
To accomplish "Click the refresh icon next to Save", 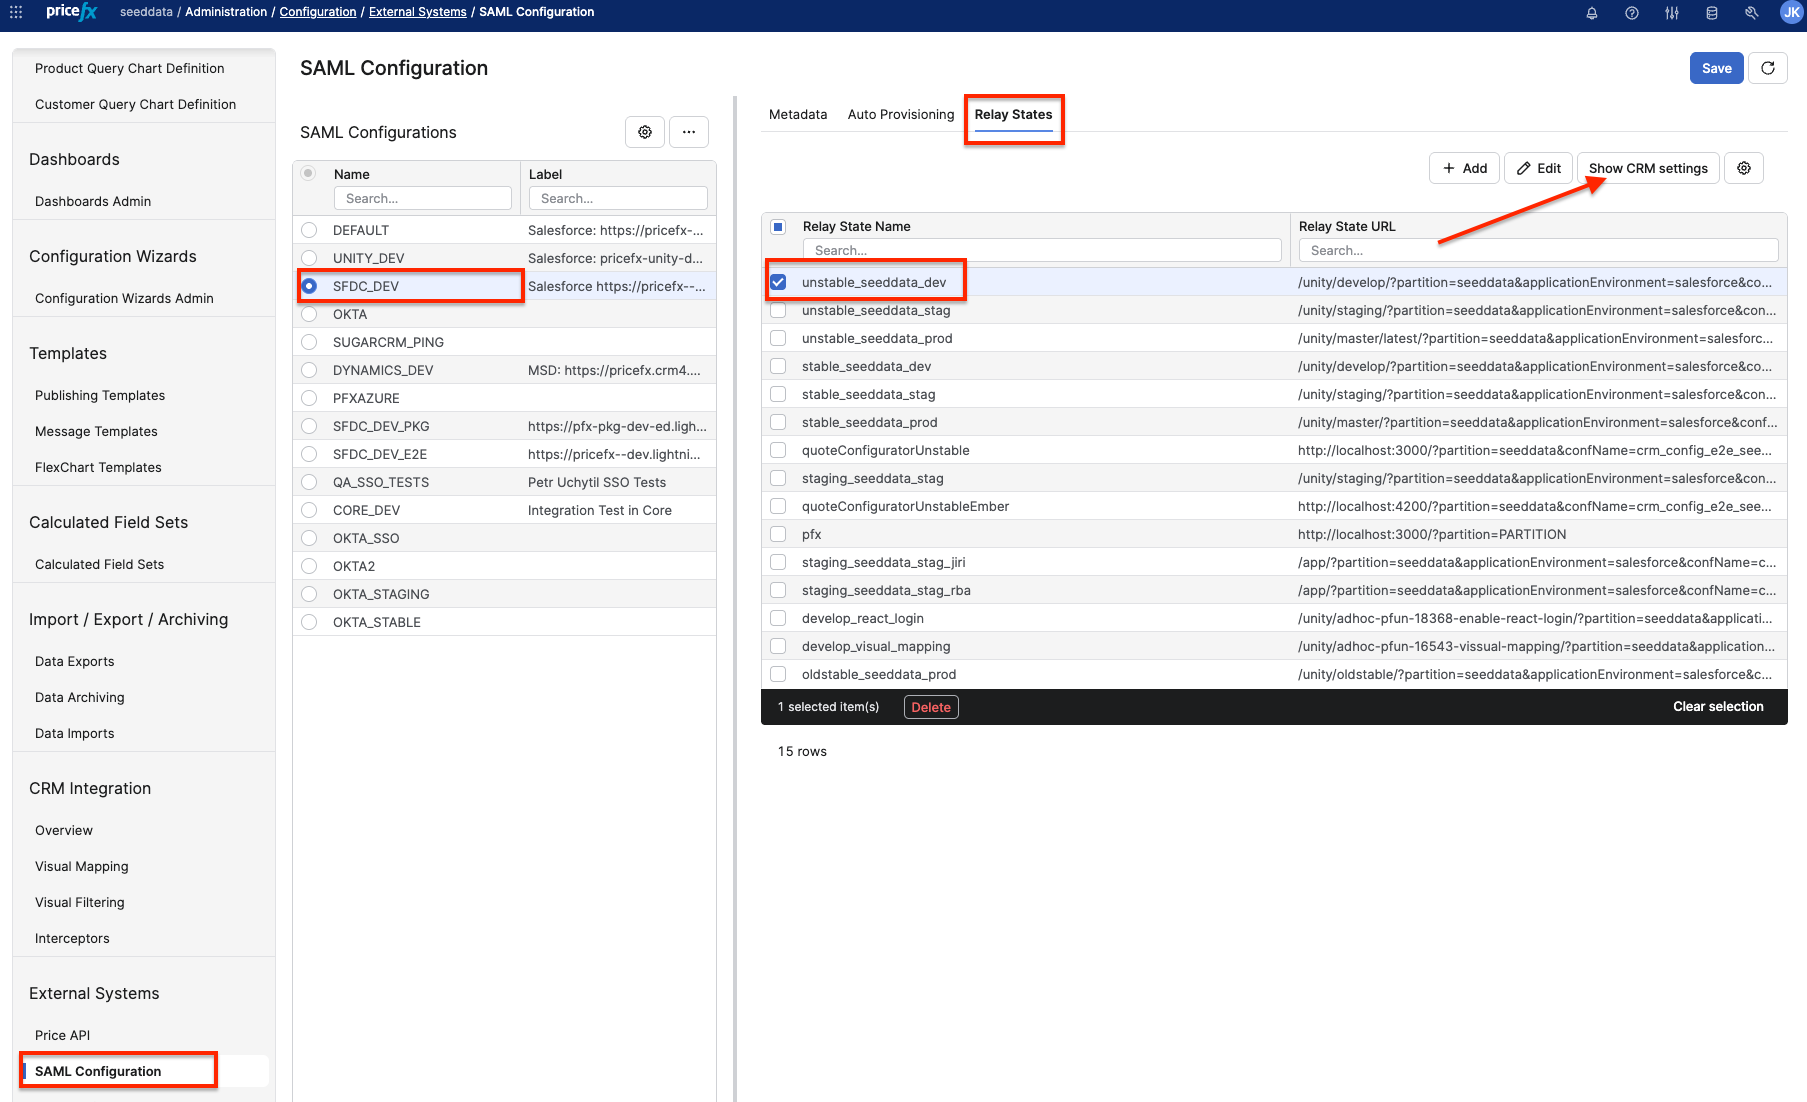I will (1768, 68).
